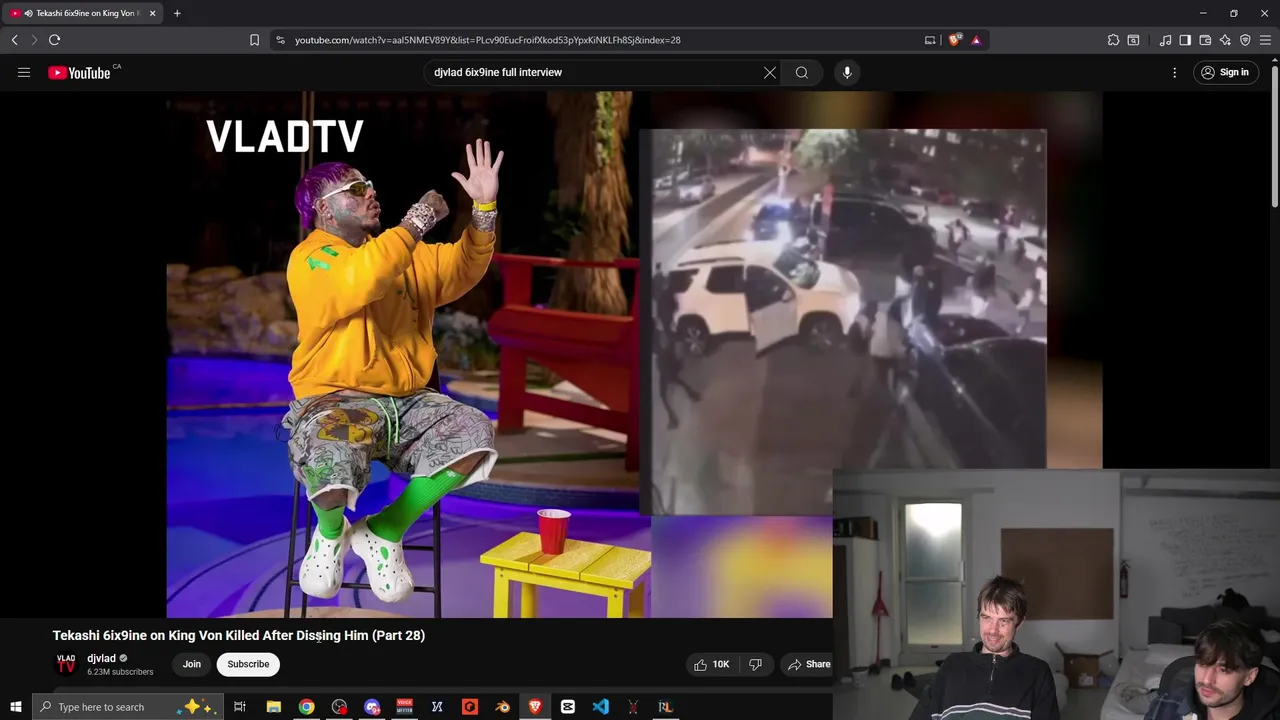Open Visual Studio Code from taskbar
This screenshot has height=720, width=1280.
(x=600, y=707)
